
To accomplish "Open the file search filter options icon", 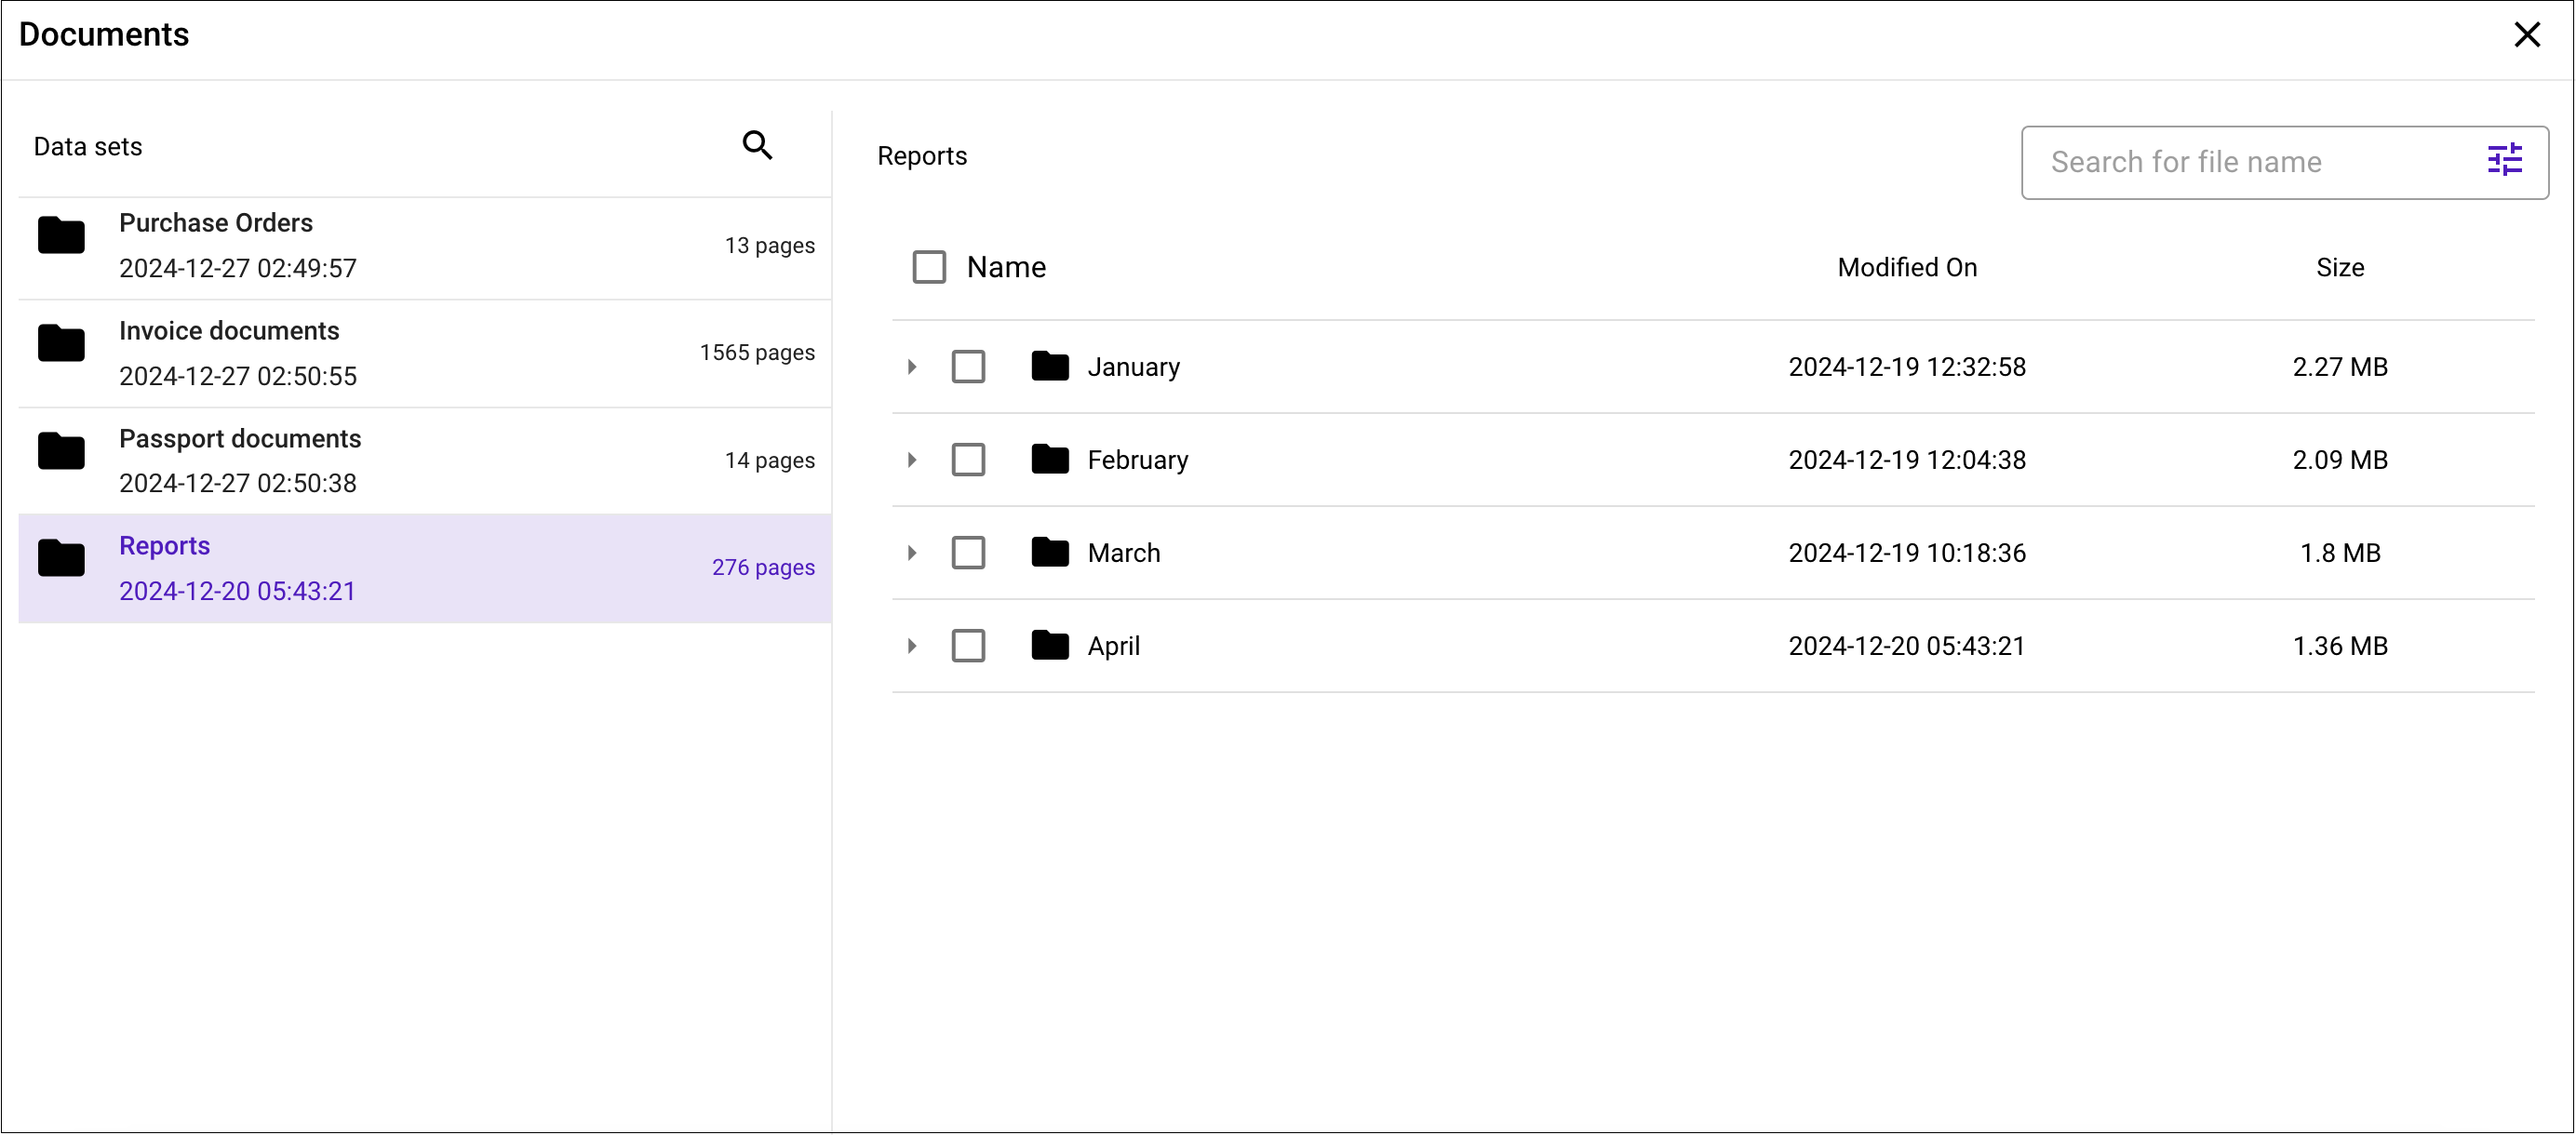I will 2504,161.
